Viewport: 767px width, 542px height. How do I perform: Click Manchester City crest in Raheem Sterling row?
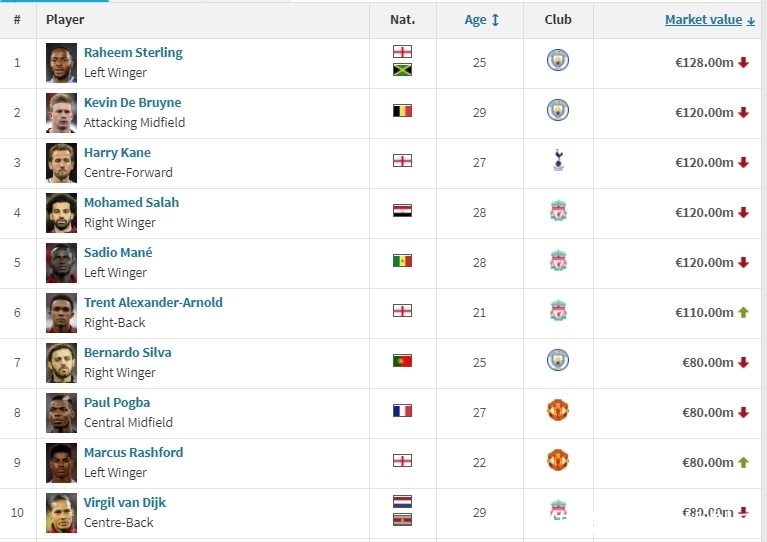tap(558, 62)
